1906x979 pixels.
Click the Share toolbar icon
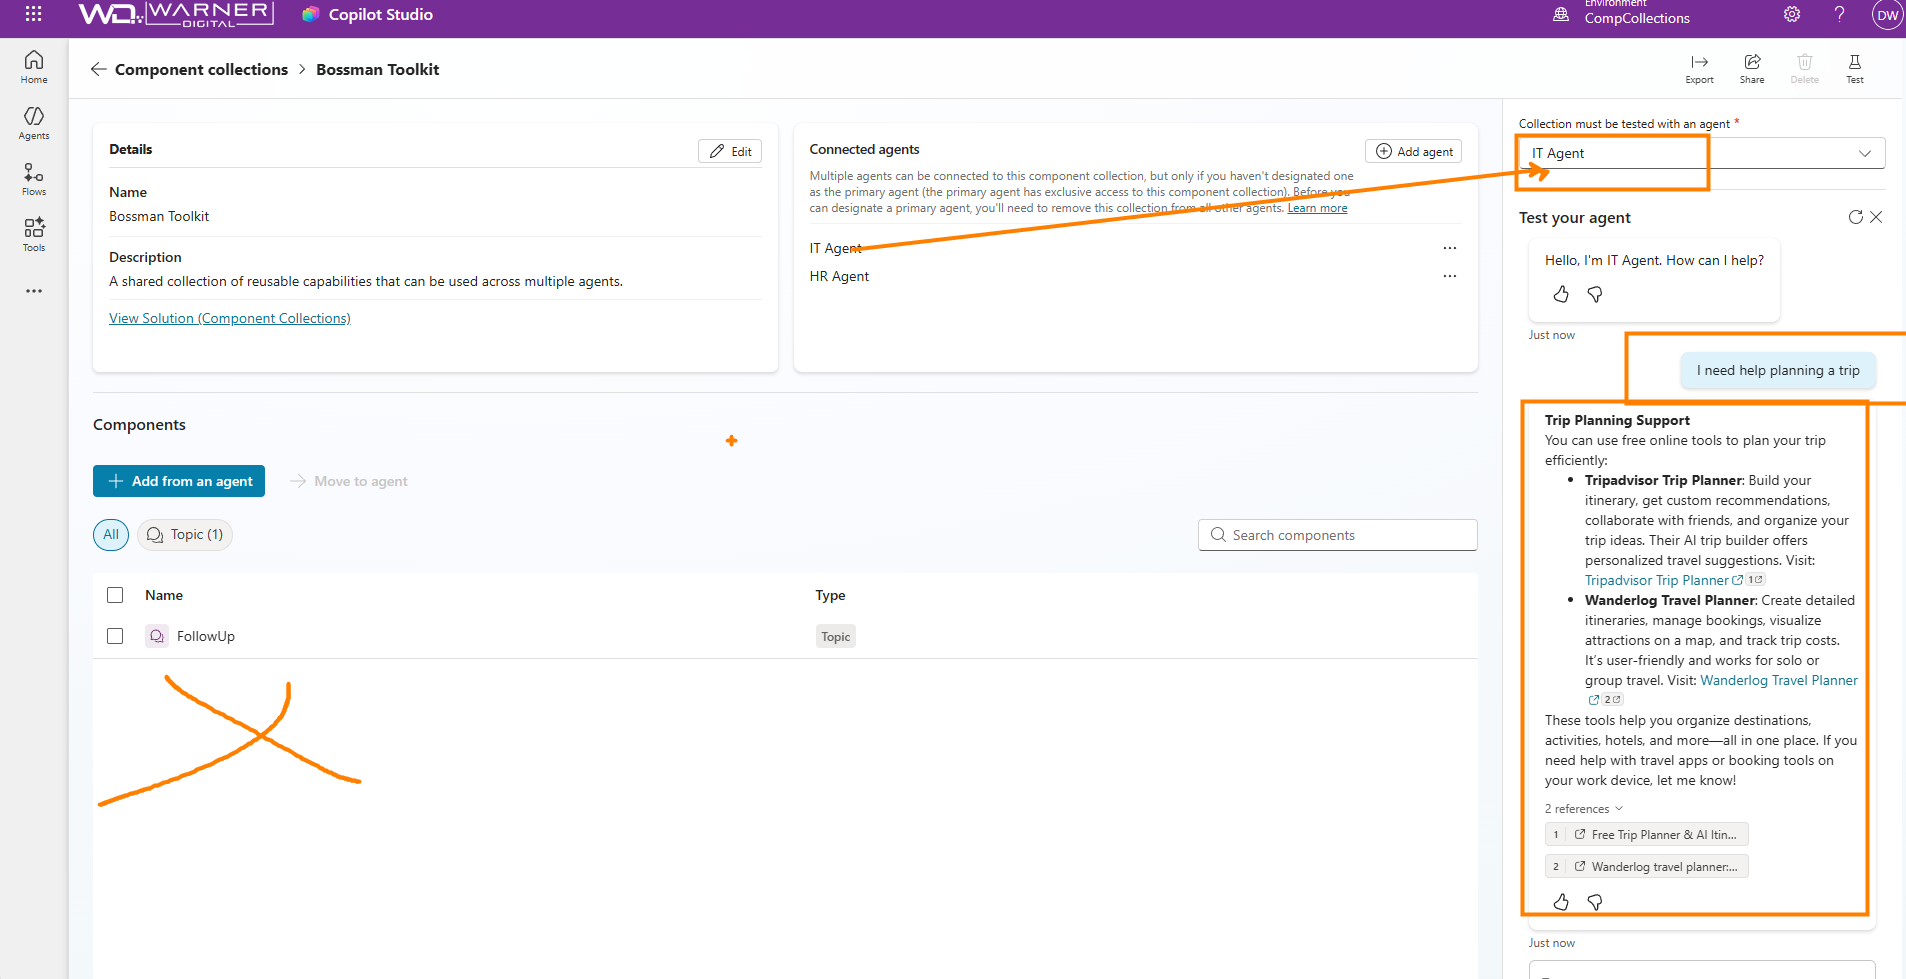[1752, 68]
